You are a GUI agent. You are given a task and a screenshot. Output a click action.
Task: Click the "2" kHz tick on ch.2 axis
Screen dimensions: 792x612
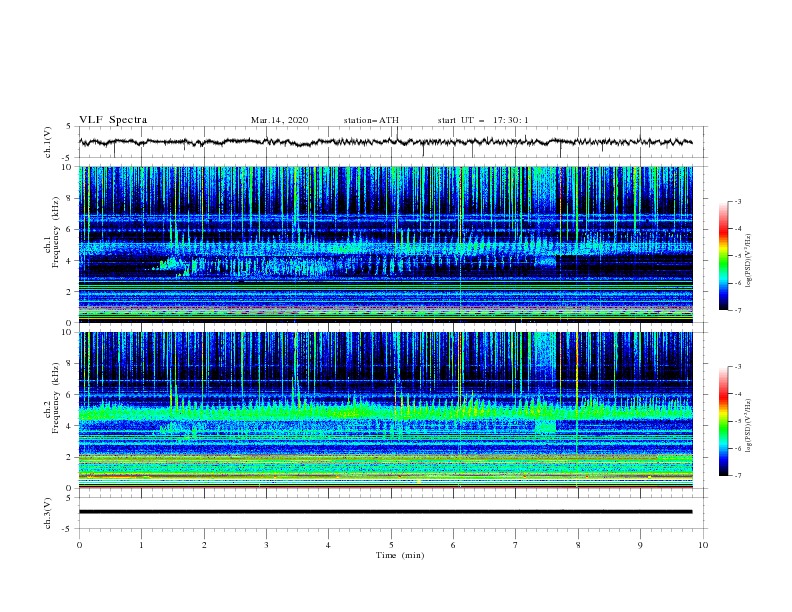tap(71, 457)
